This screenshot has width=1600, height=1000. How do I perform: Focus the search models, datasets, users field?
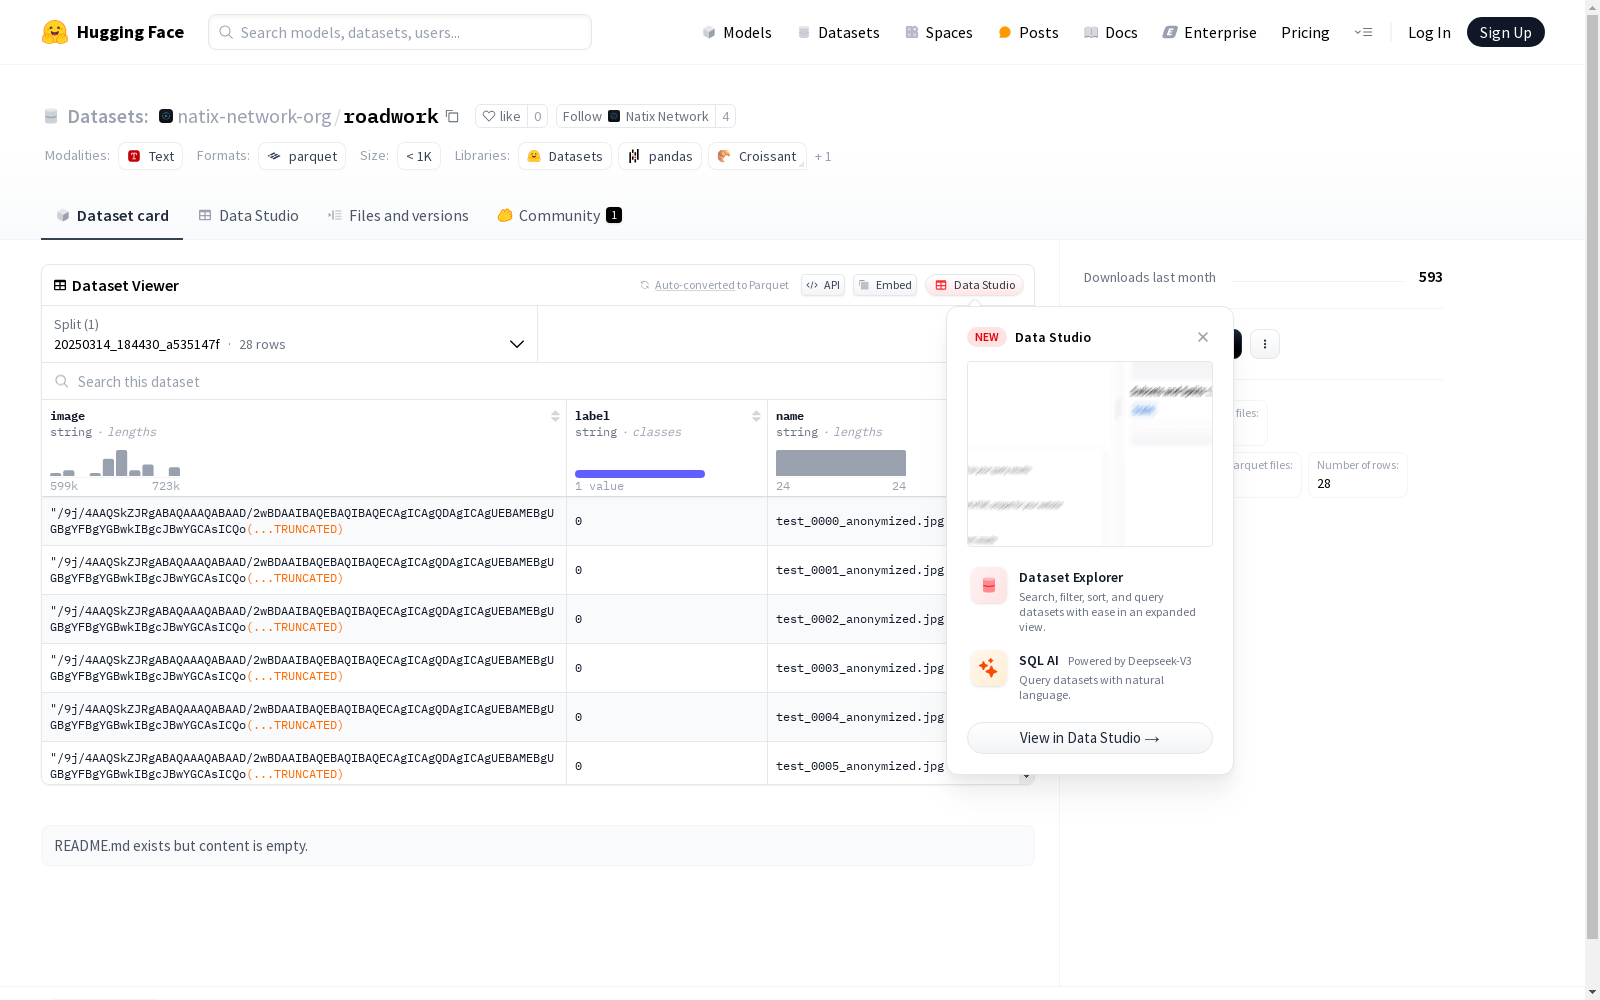tap(400, 32)
